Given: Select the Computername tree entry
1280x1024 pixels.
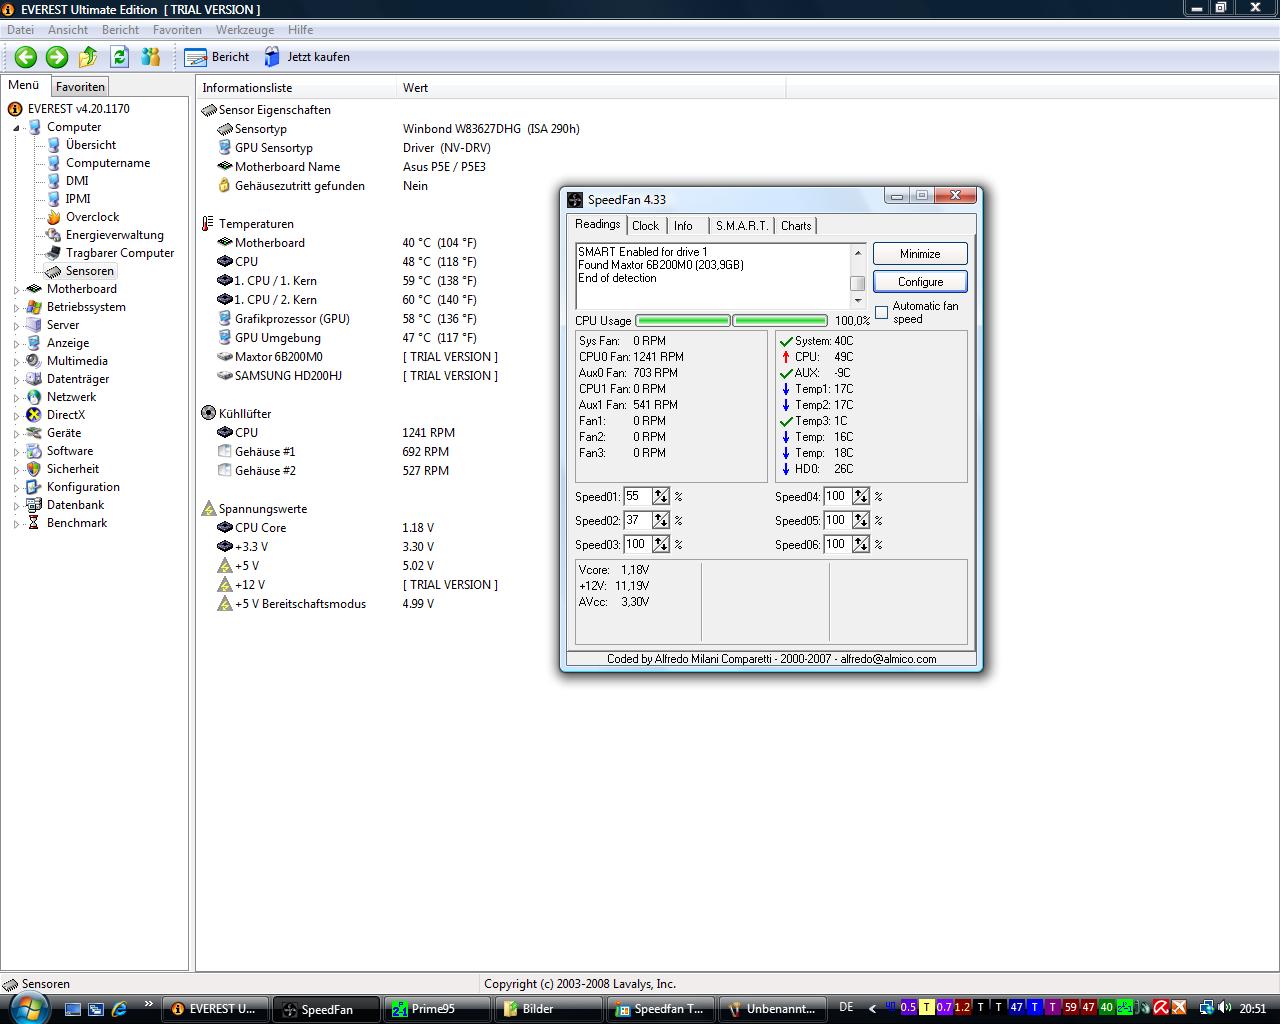Looking at the screenshot, I should coord(108,163).
